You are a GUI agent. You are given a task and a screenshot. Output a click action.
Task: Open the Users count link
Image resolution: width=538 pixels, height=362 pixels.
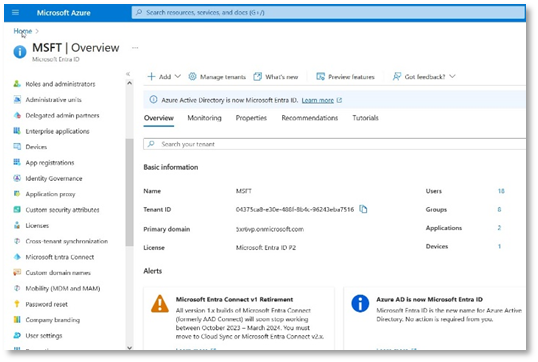point(501,191)
